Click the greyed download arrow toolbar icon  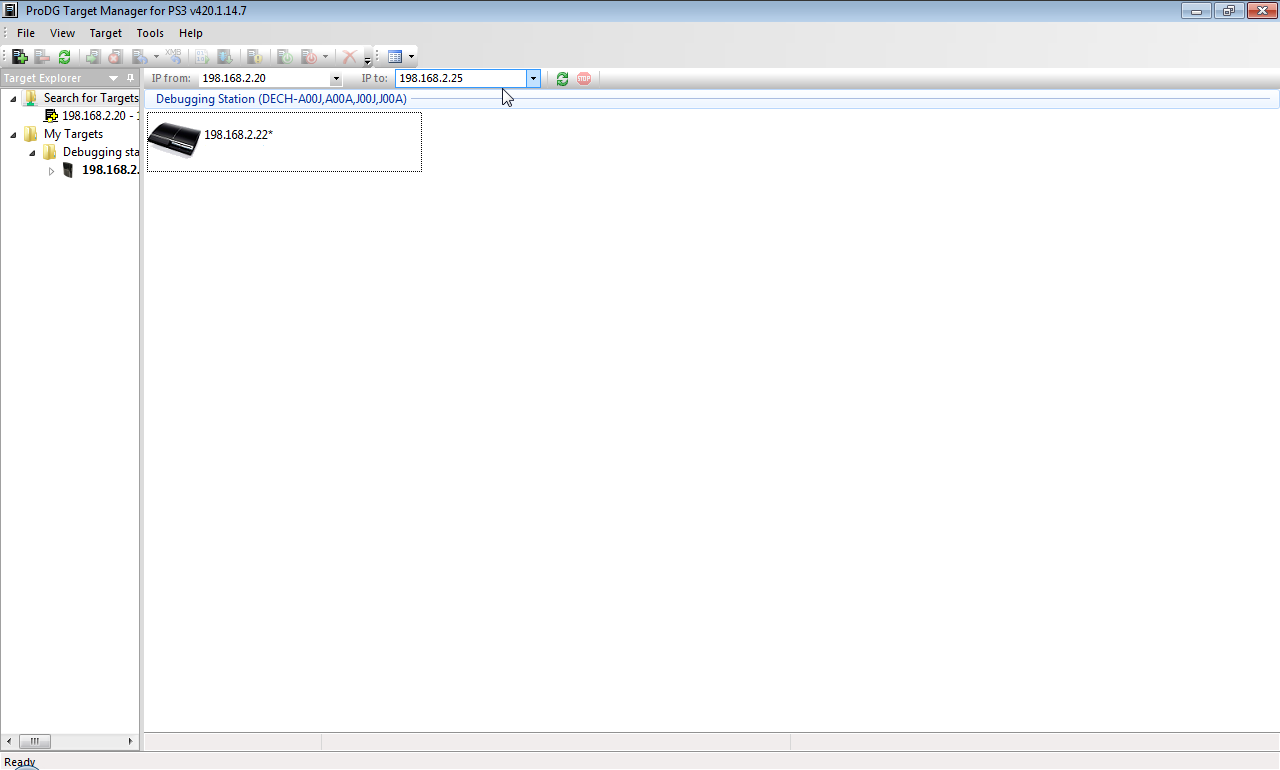(225, 57)
